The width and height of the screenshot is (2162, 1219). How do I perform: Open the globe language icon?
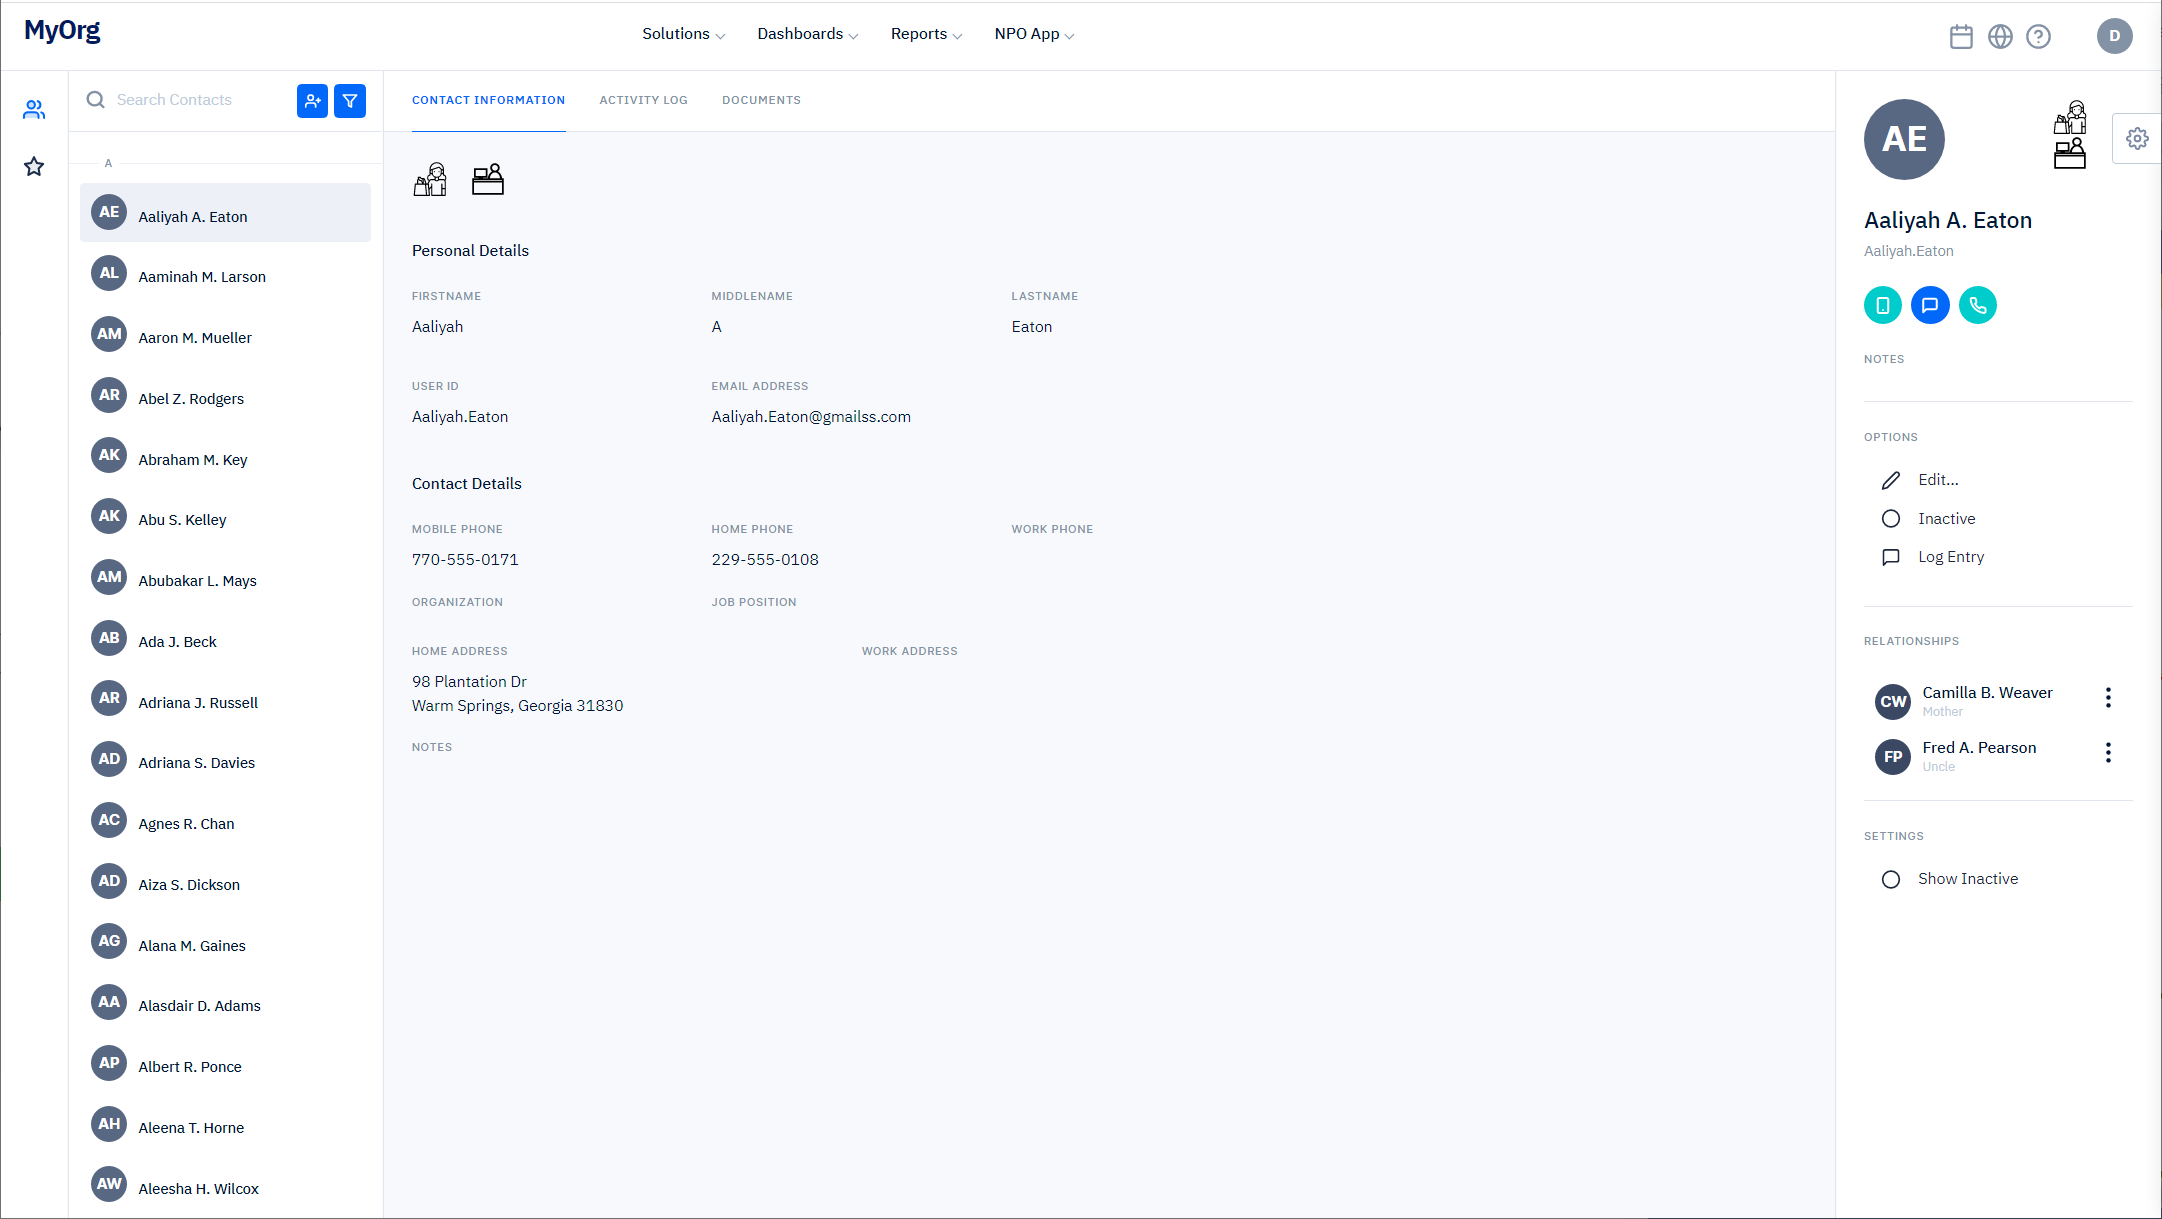(x=2000, y=37)
